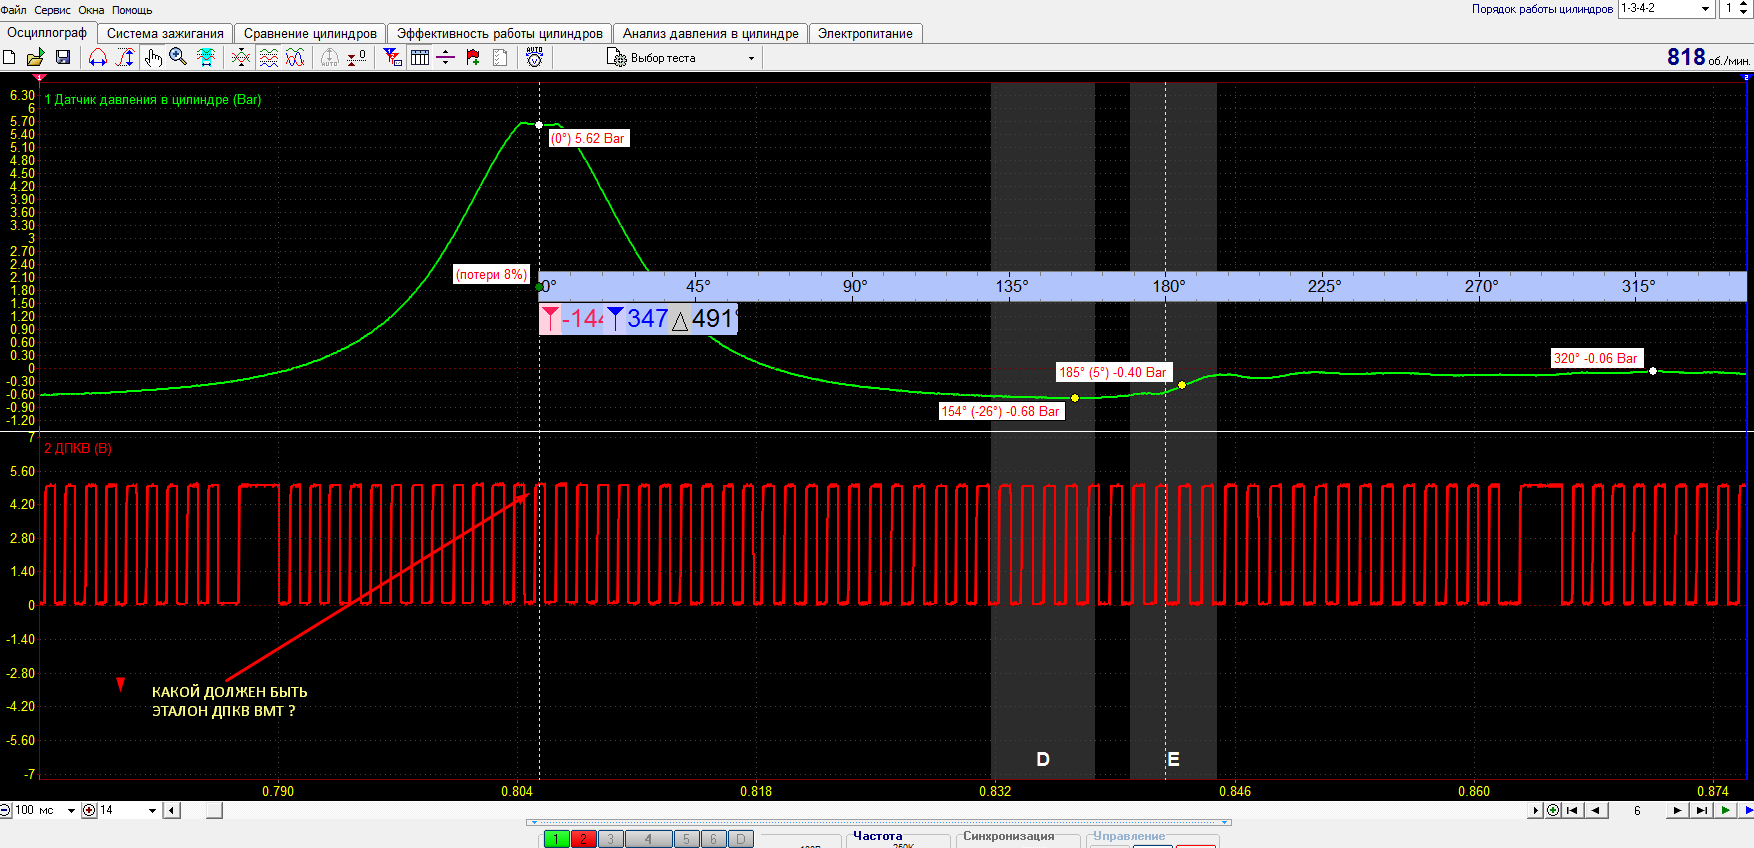
Task: Toggle channel 3 button
Action: pos(610,839)
